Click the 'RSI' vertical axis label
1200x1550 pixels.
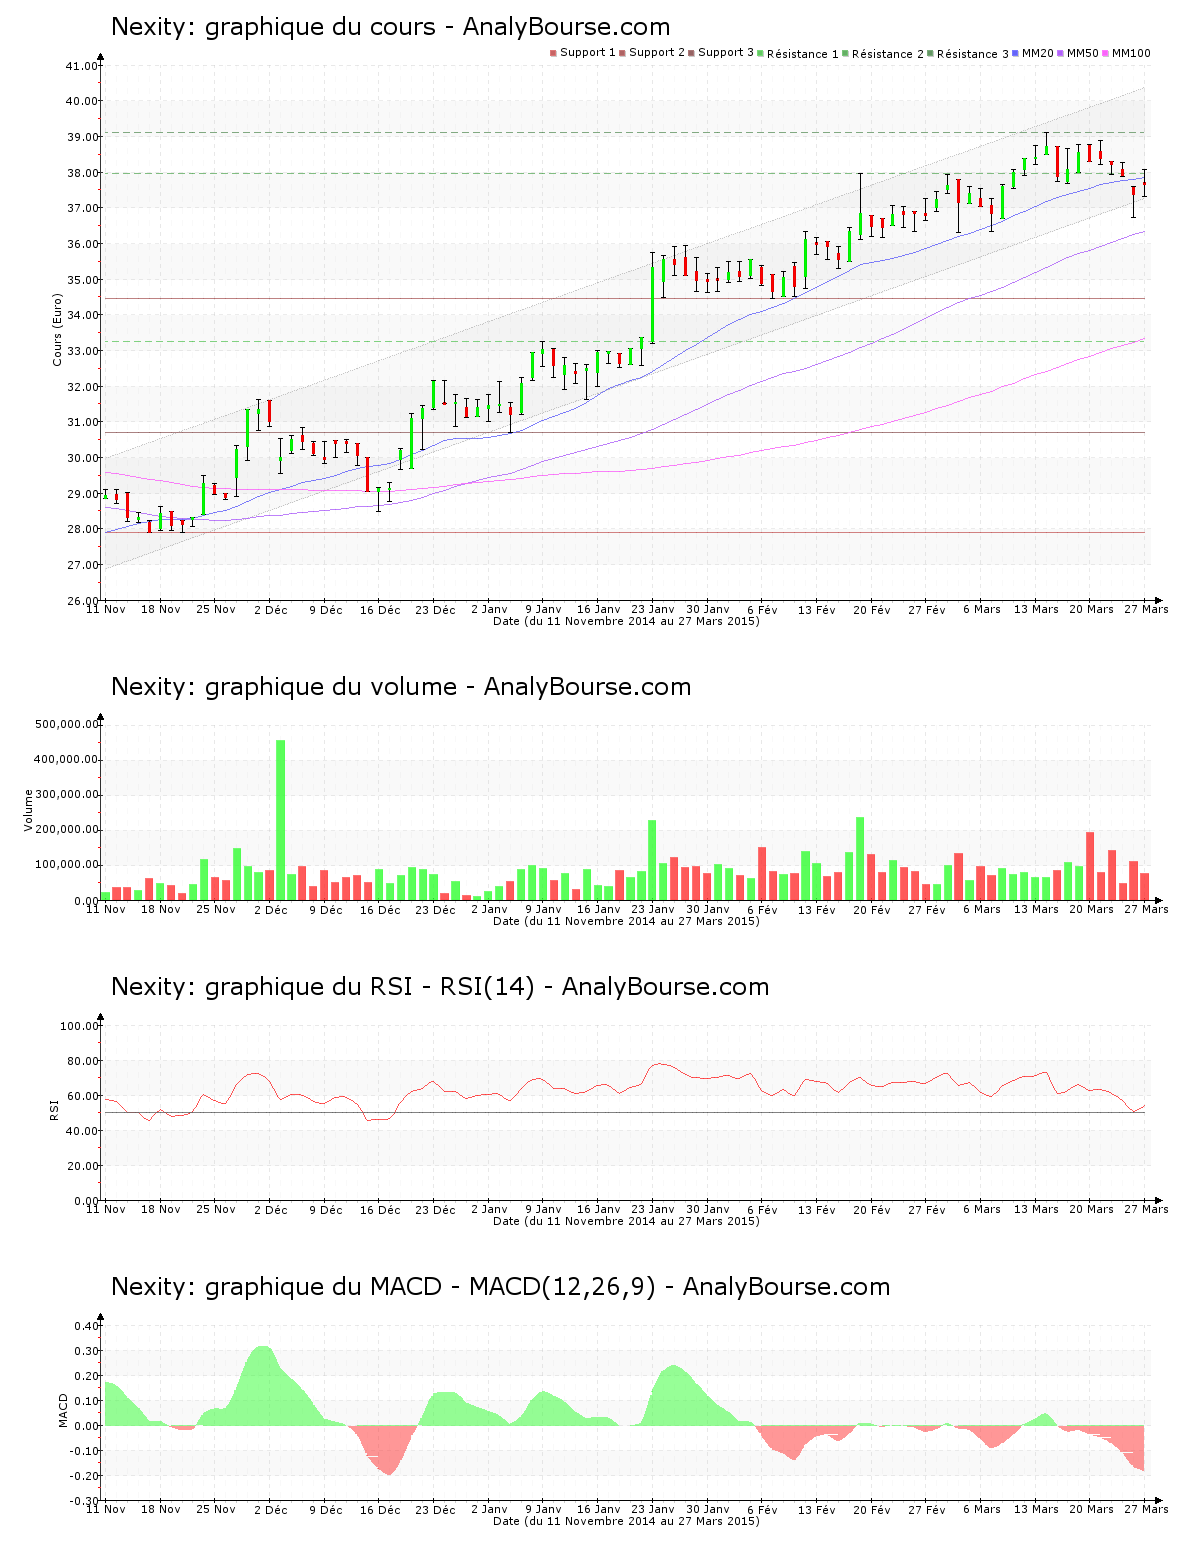(54, 1109)
